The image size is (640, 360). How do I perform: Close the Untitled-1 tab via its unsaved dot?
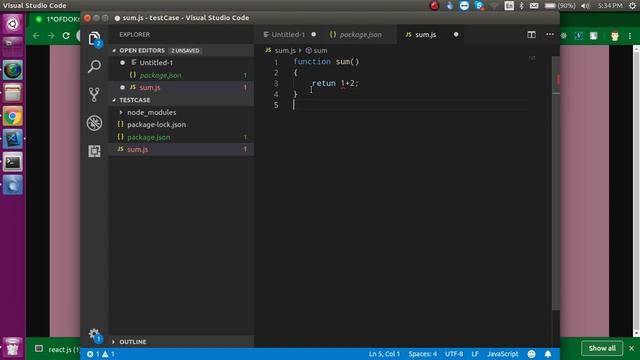(313, 35)
